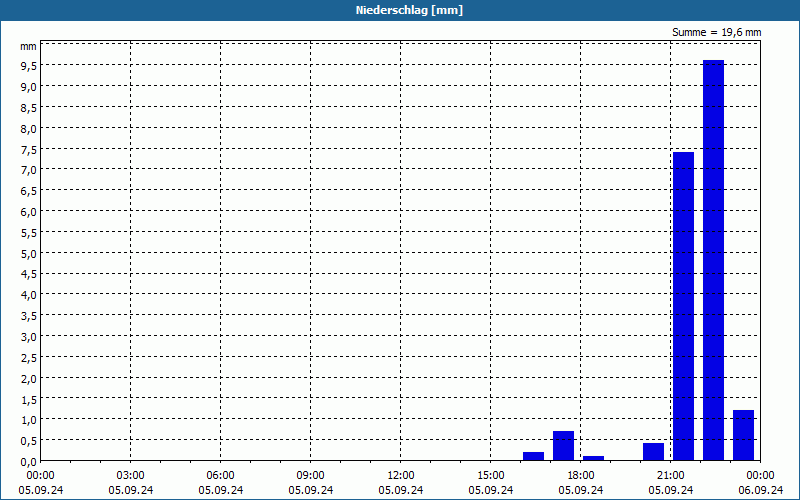Click the date '05.09.24' under 12:00
Image resolution: width=800 pixels, height=500 pixels.
pyautogui.click(x=401, y=490)
